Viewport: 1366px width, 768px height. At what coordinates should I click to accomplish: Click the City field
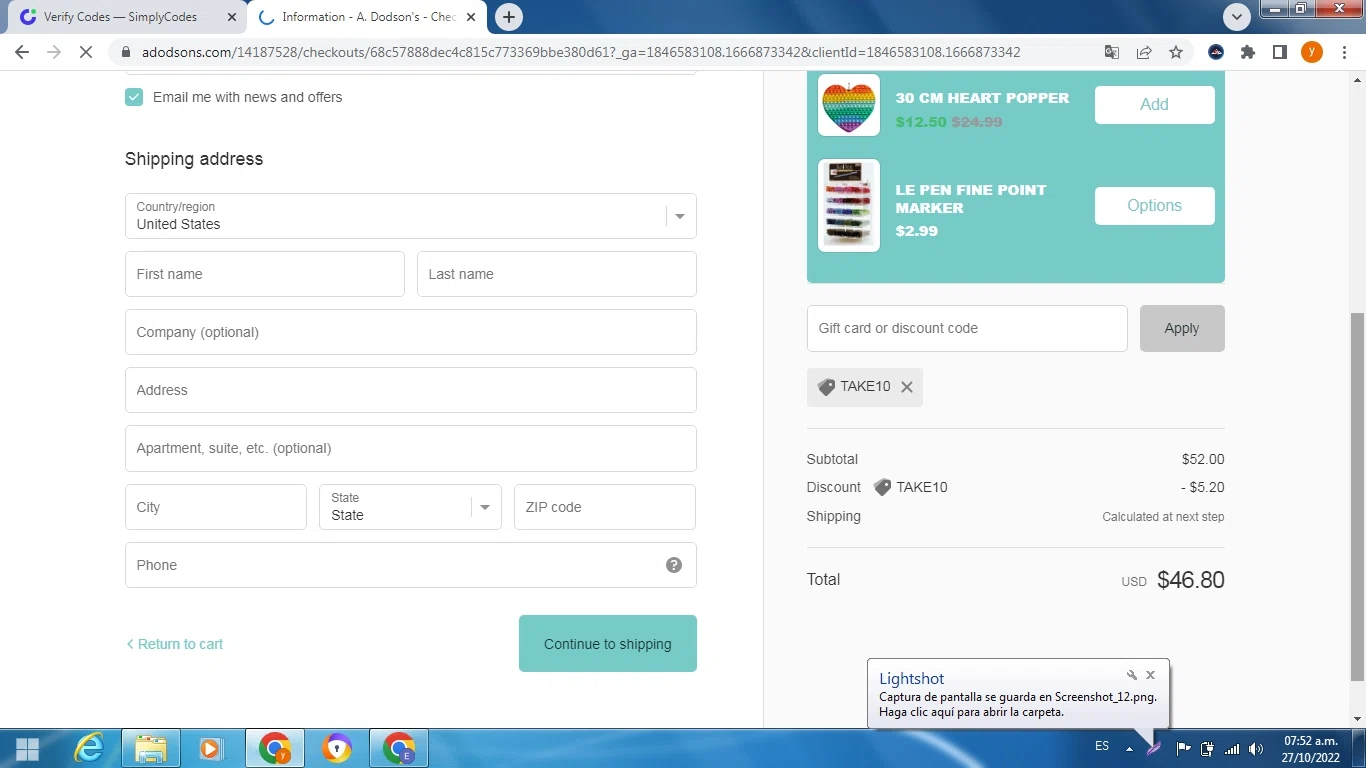click(215, 507)
